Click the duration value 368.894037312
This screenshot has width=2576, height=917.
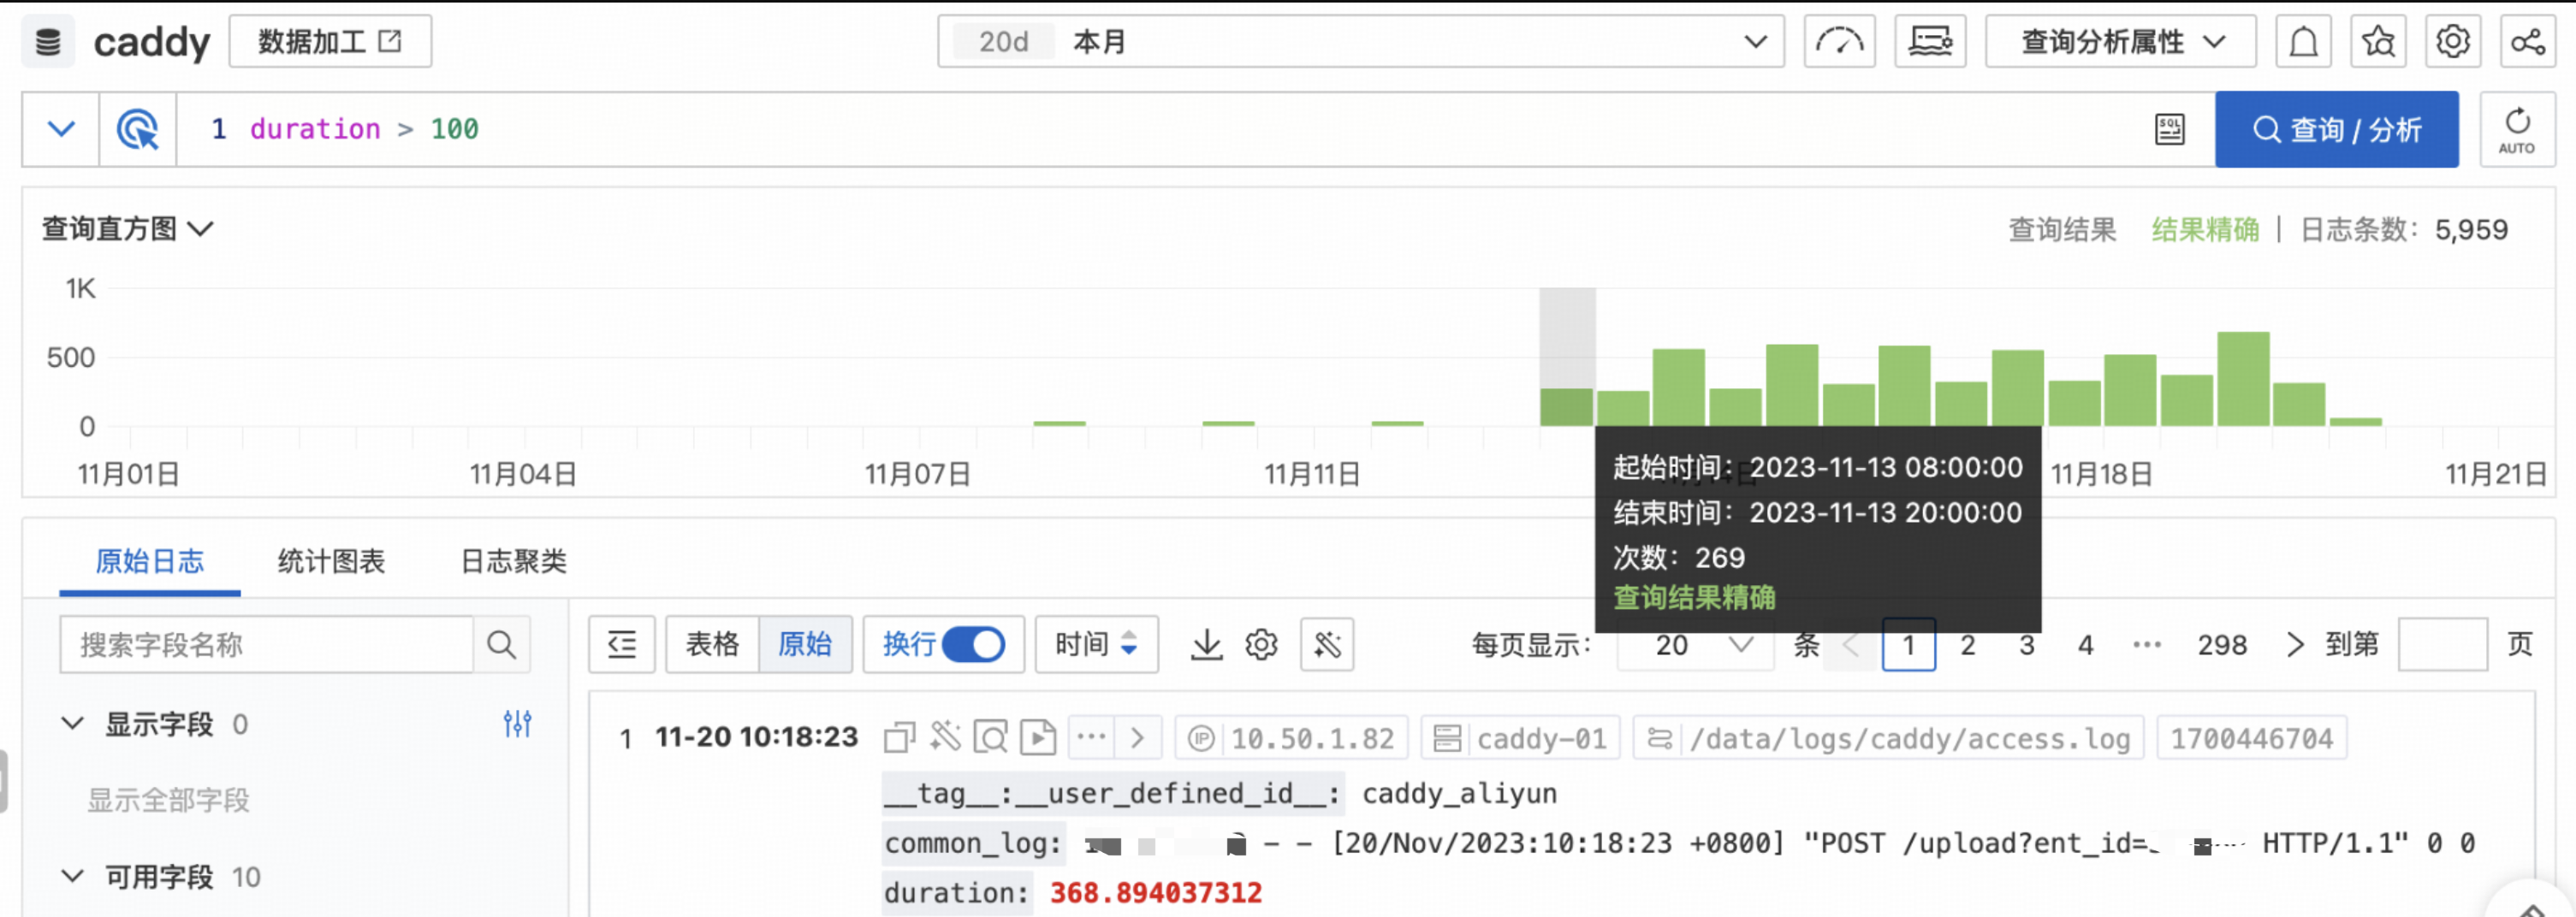1156,892
